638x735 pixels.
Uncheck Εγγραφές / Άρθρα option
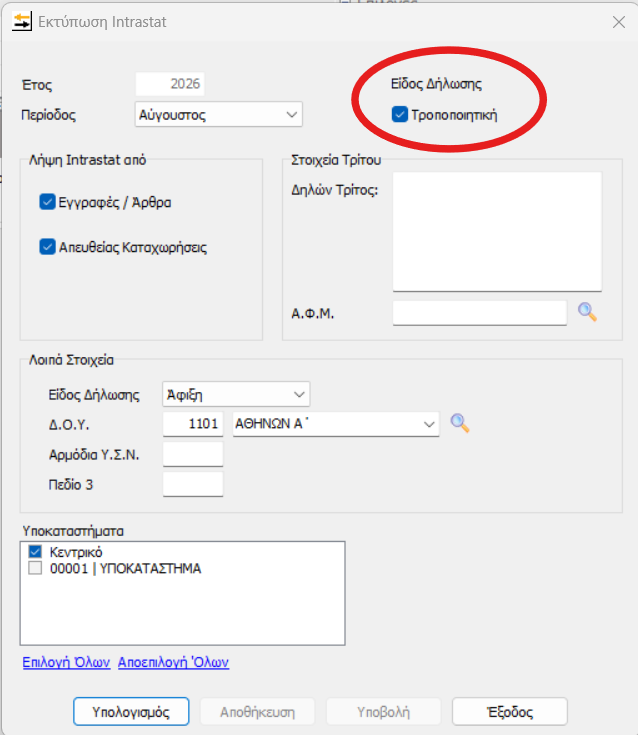47,202
